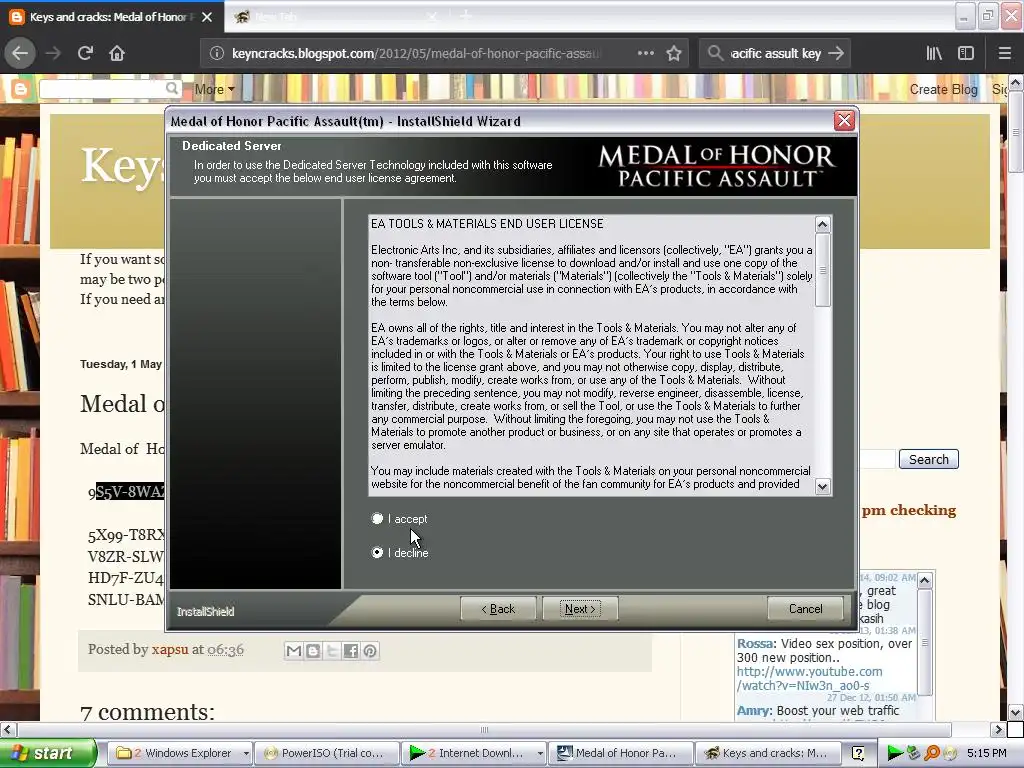Click the license text scrollbar thumb

click(x=822, y=270)
